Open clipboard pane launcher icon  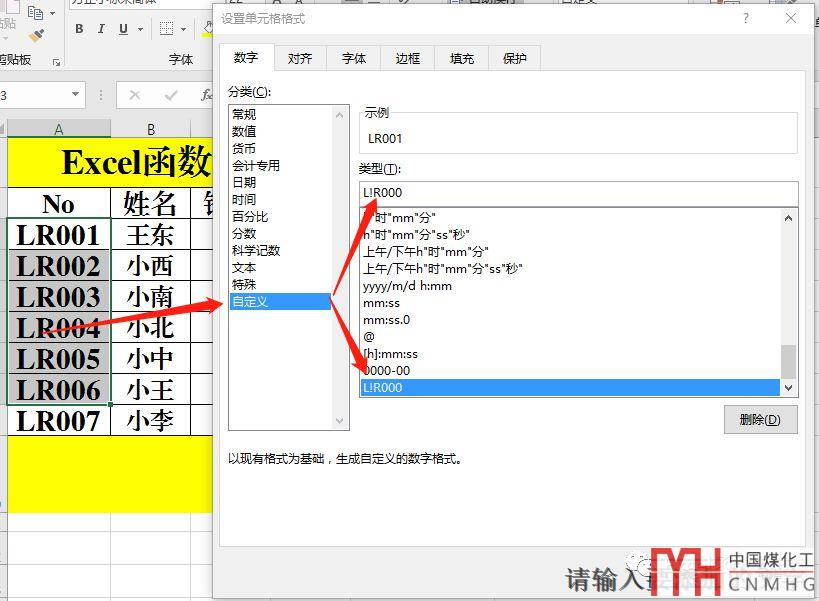56,63
